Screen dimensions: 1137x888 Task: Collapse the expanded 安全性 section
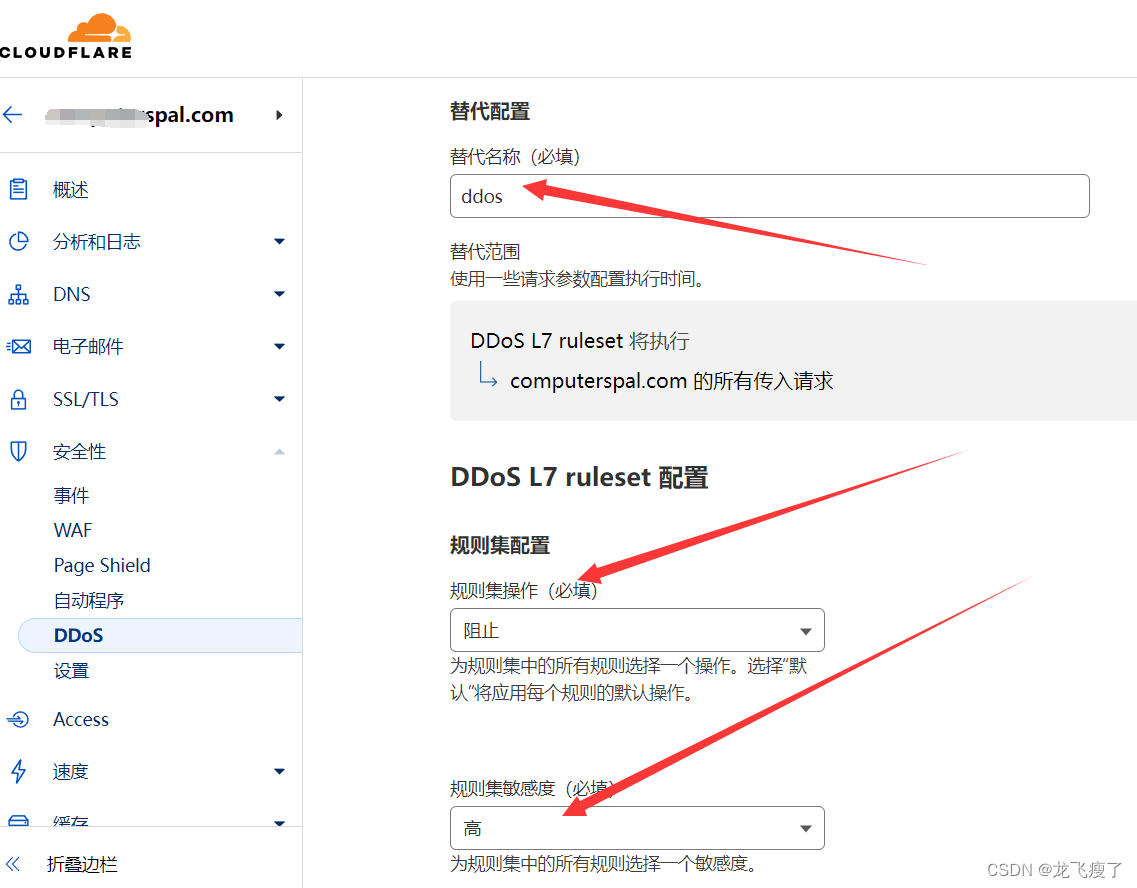[x=280, y=451]
